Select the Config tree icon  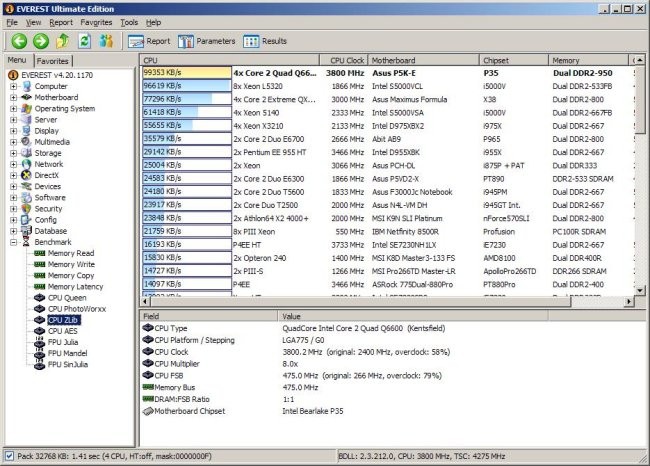coord(27,220)
